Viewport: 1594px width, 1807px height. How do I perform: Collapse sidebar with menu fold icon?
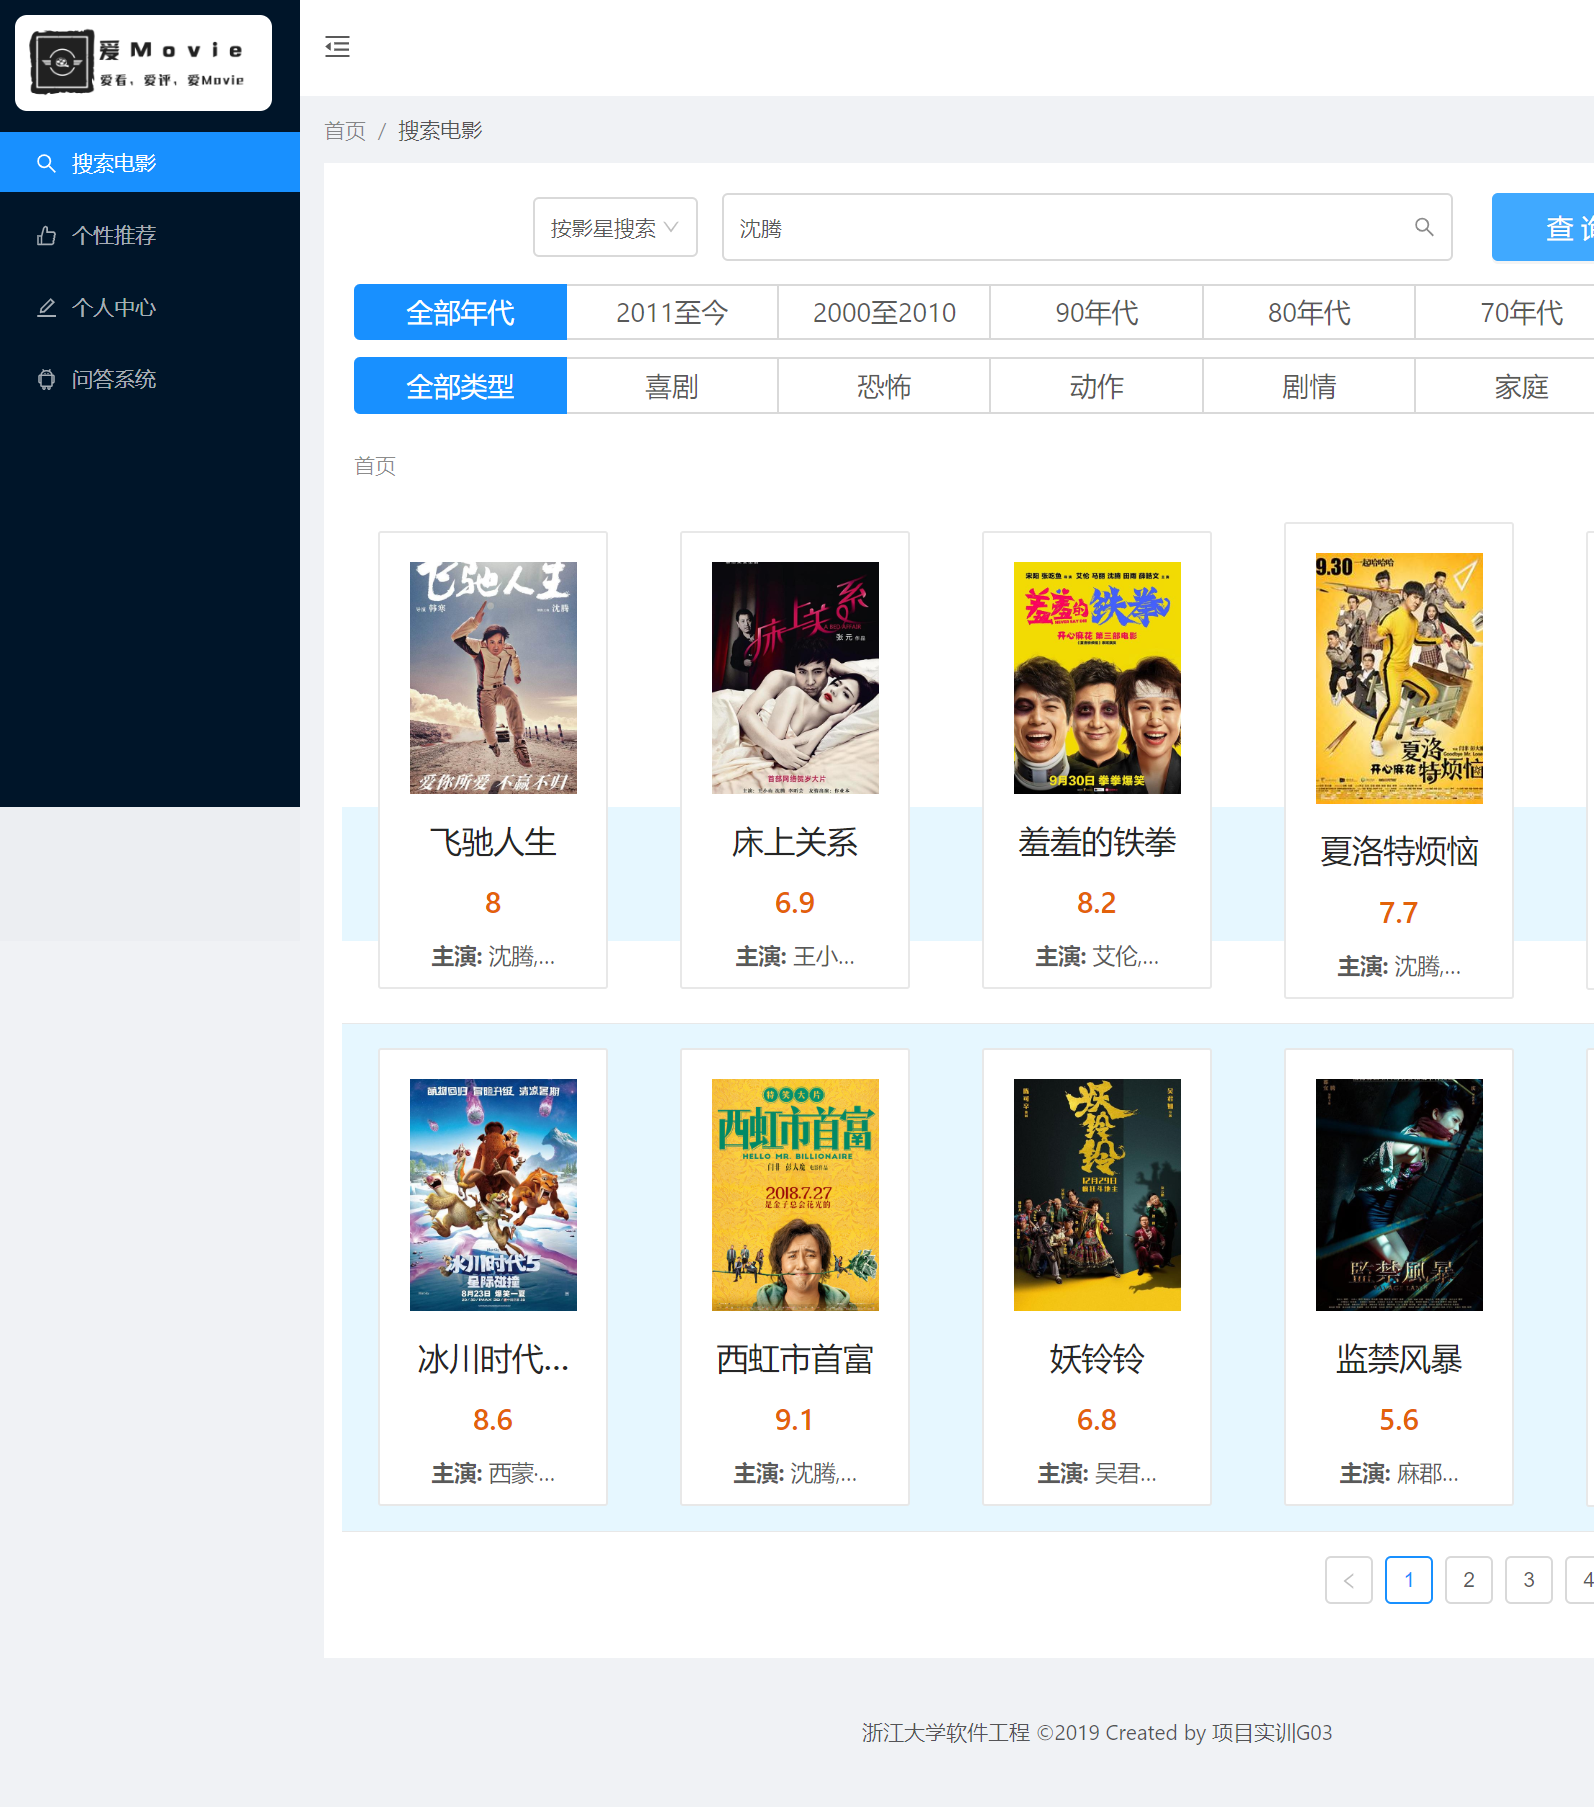338,47
